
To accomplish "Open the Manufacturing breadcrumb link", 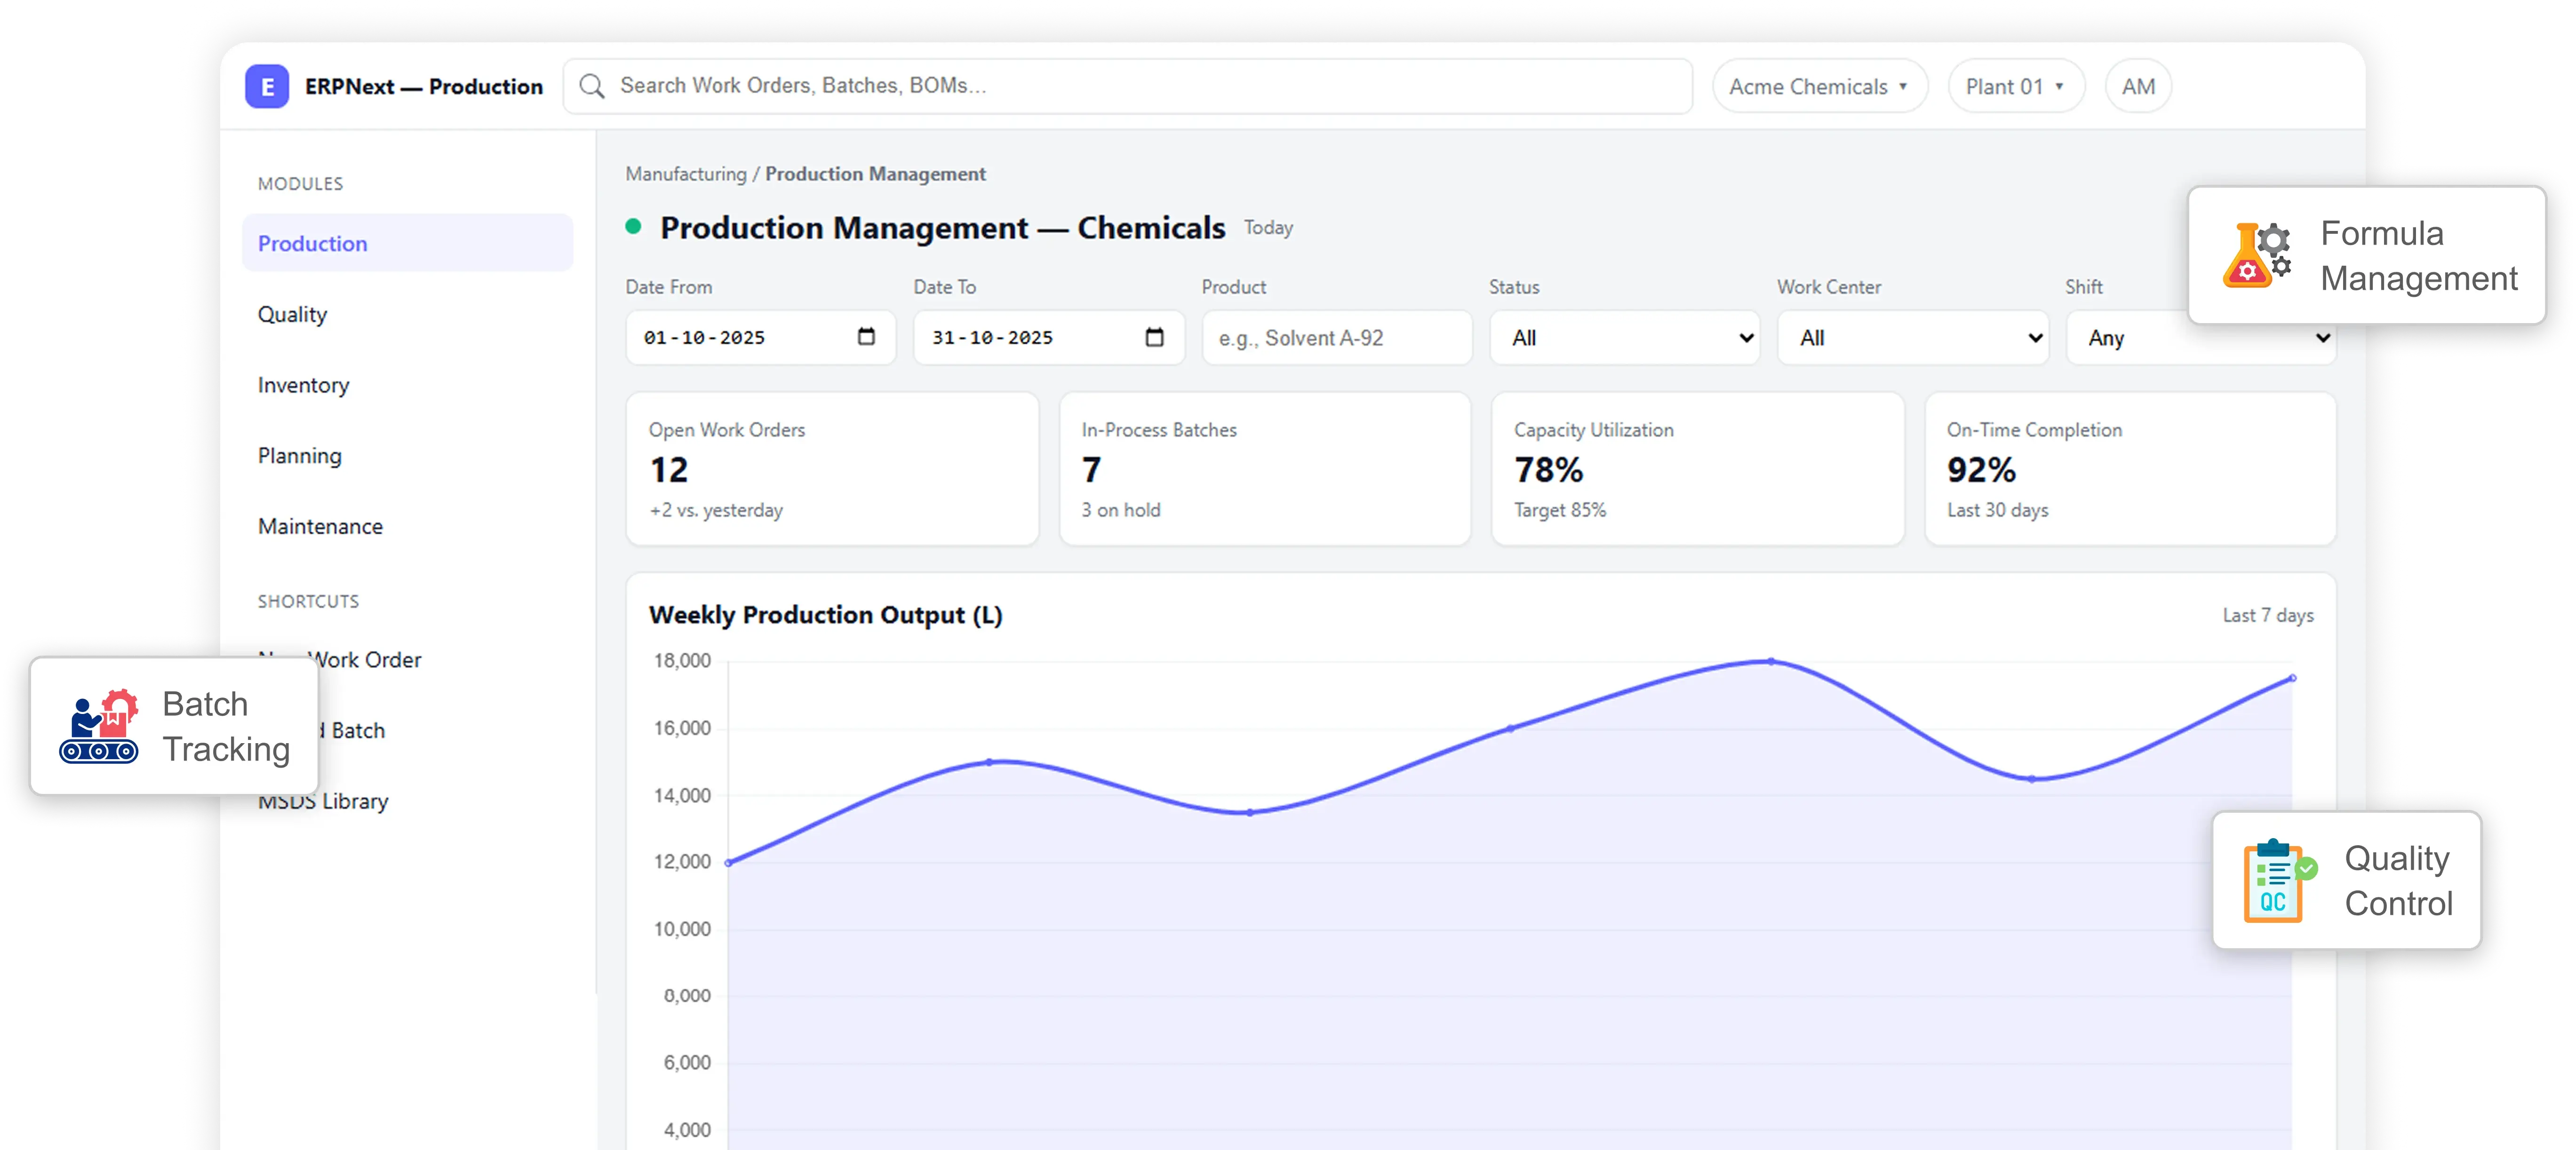I will click(686, 173).
